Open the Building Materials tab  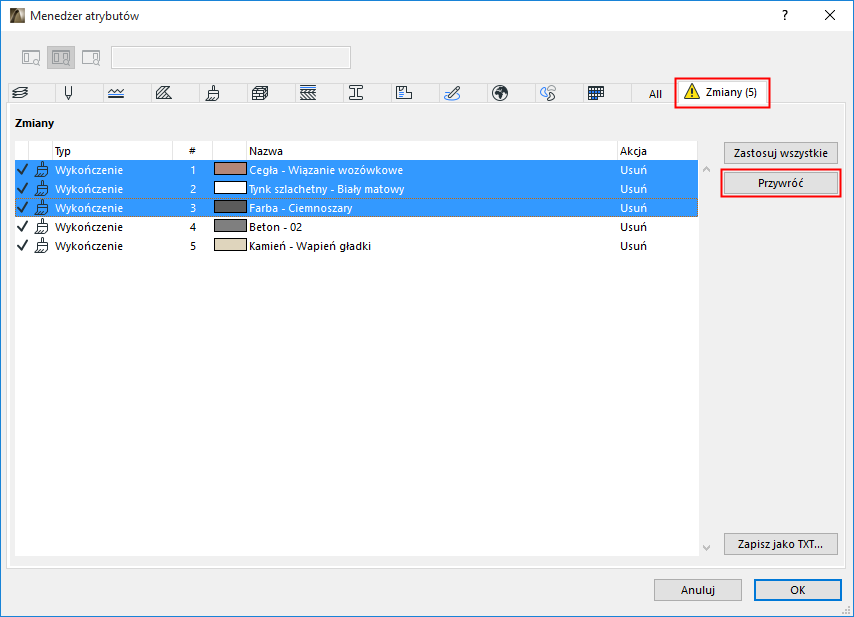[x=260, y=93]
